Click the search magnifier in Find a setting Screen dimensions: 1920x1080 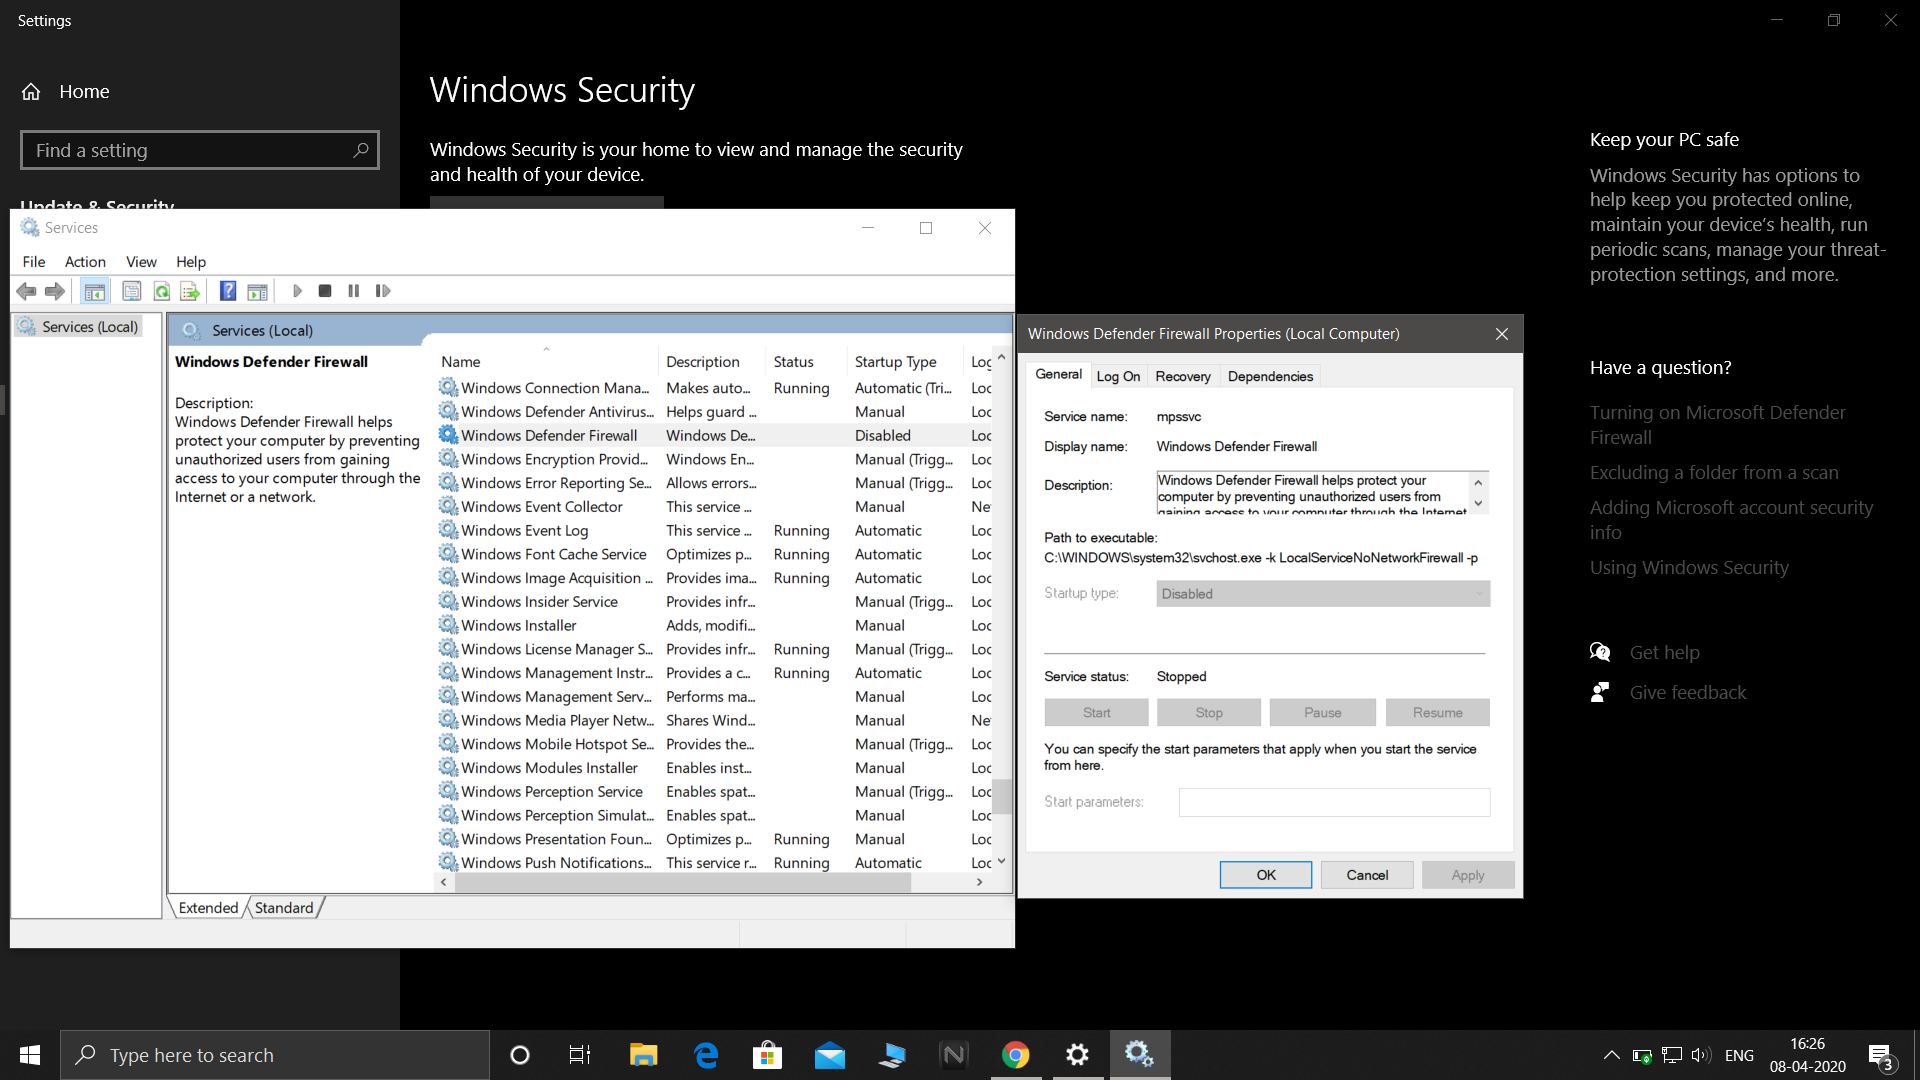tap(361, 150)
